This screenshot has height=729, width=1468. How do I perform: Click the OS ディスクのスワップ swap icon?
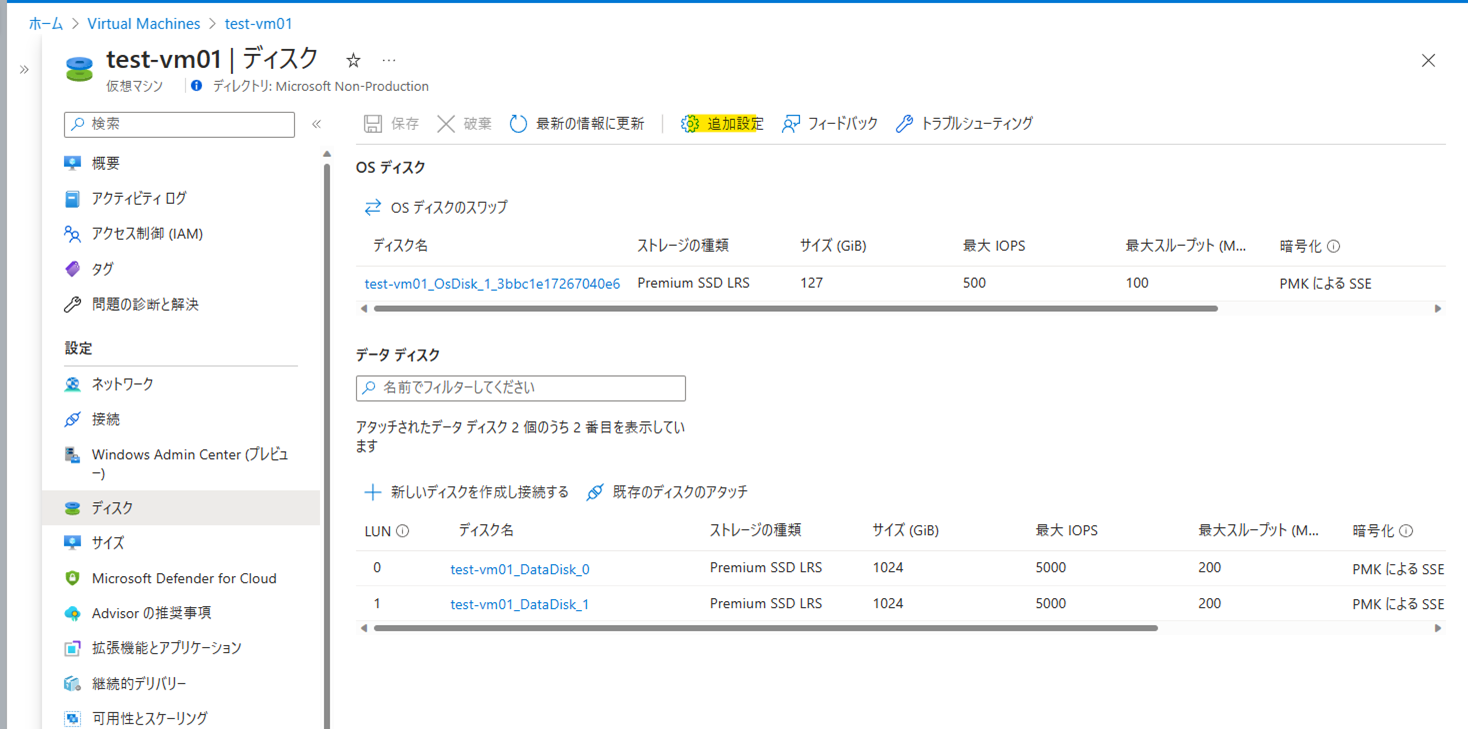click(373, 207)
